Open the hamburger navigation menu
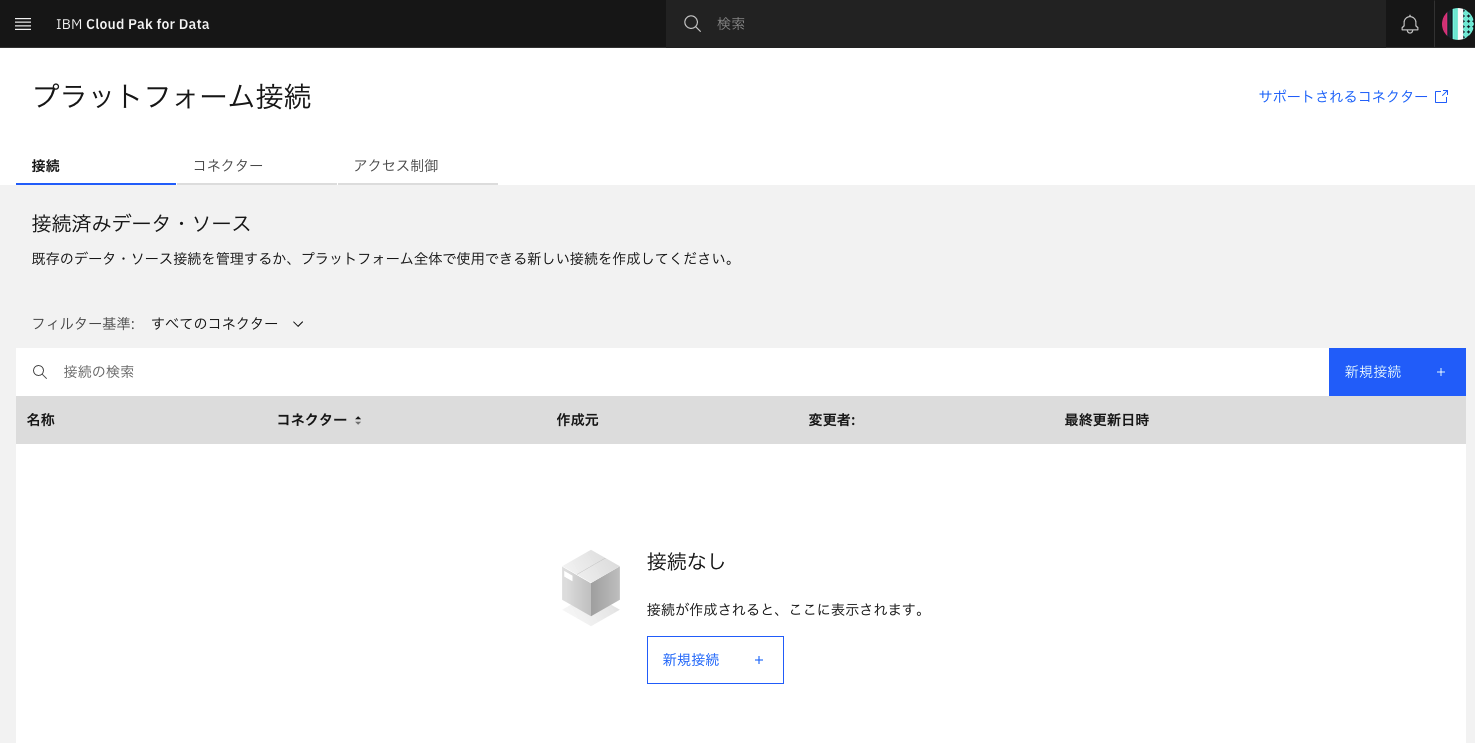The width and height of the screenshot is (1475, 743). coord(22,23)
